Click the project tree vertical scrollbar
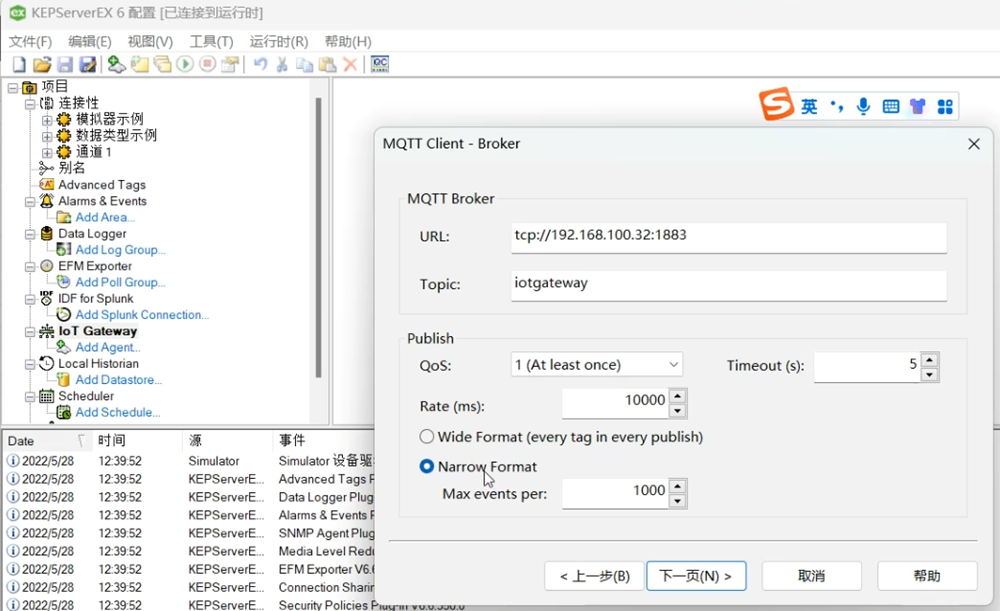The width and height of the screenshot is (1000, 611). [318, 237]
